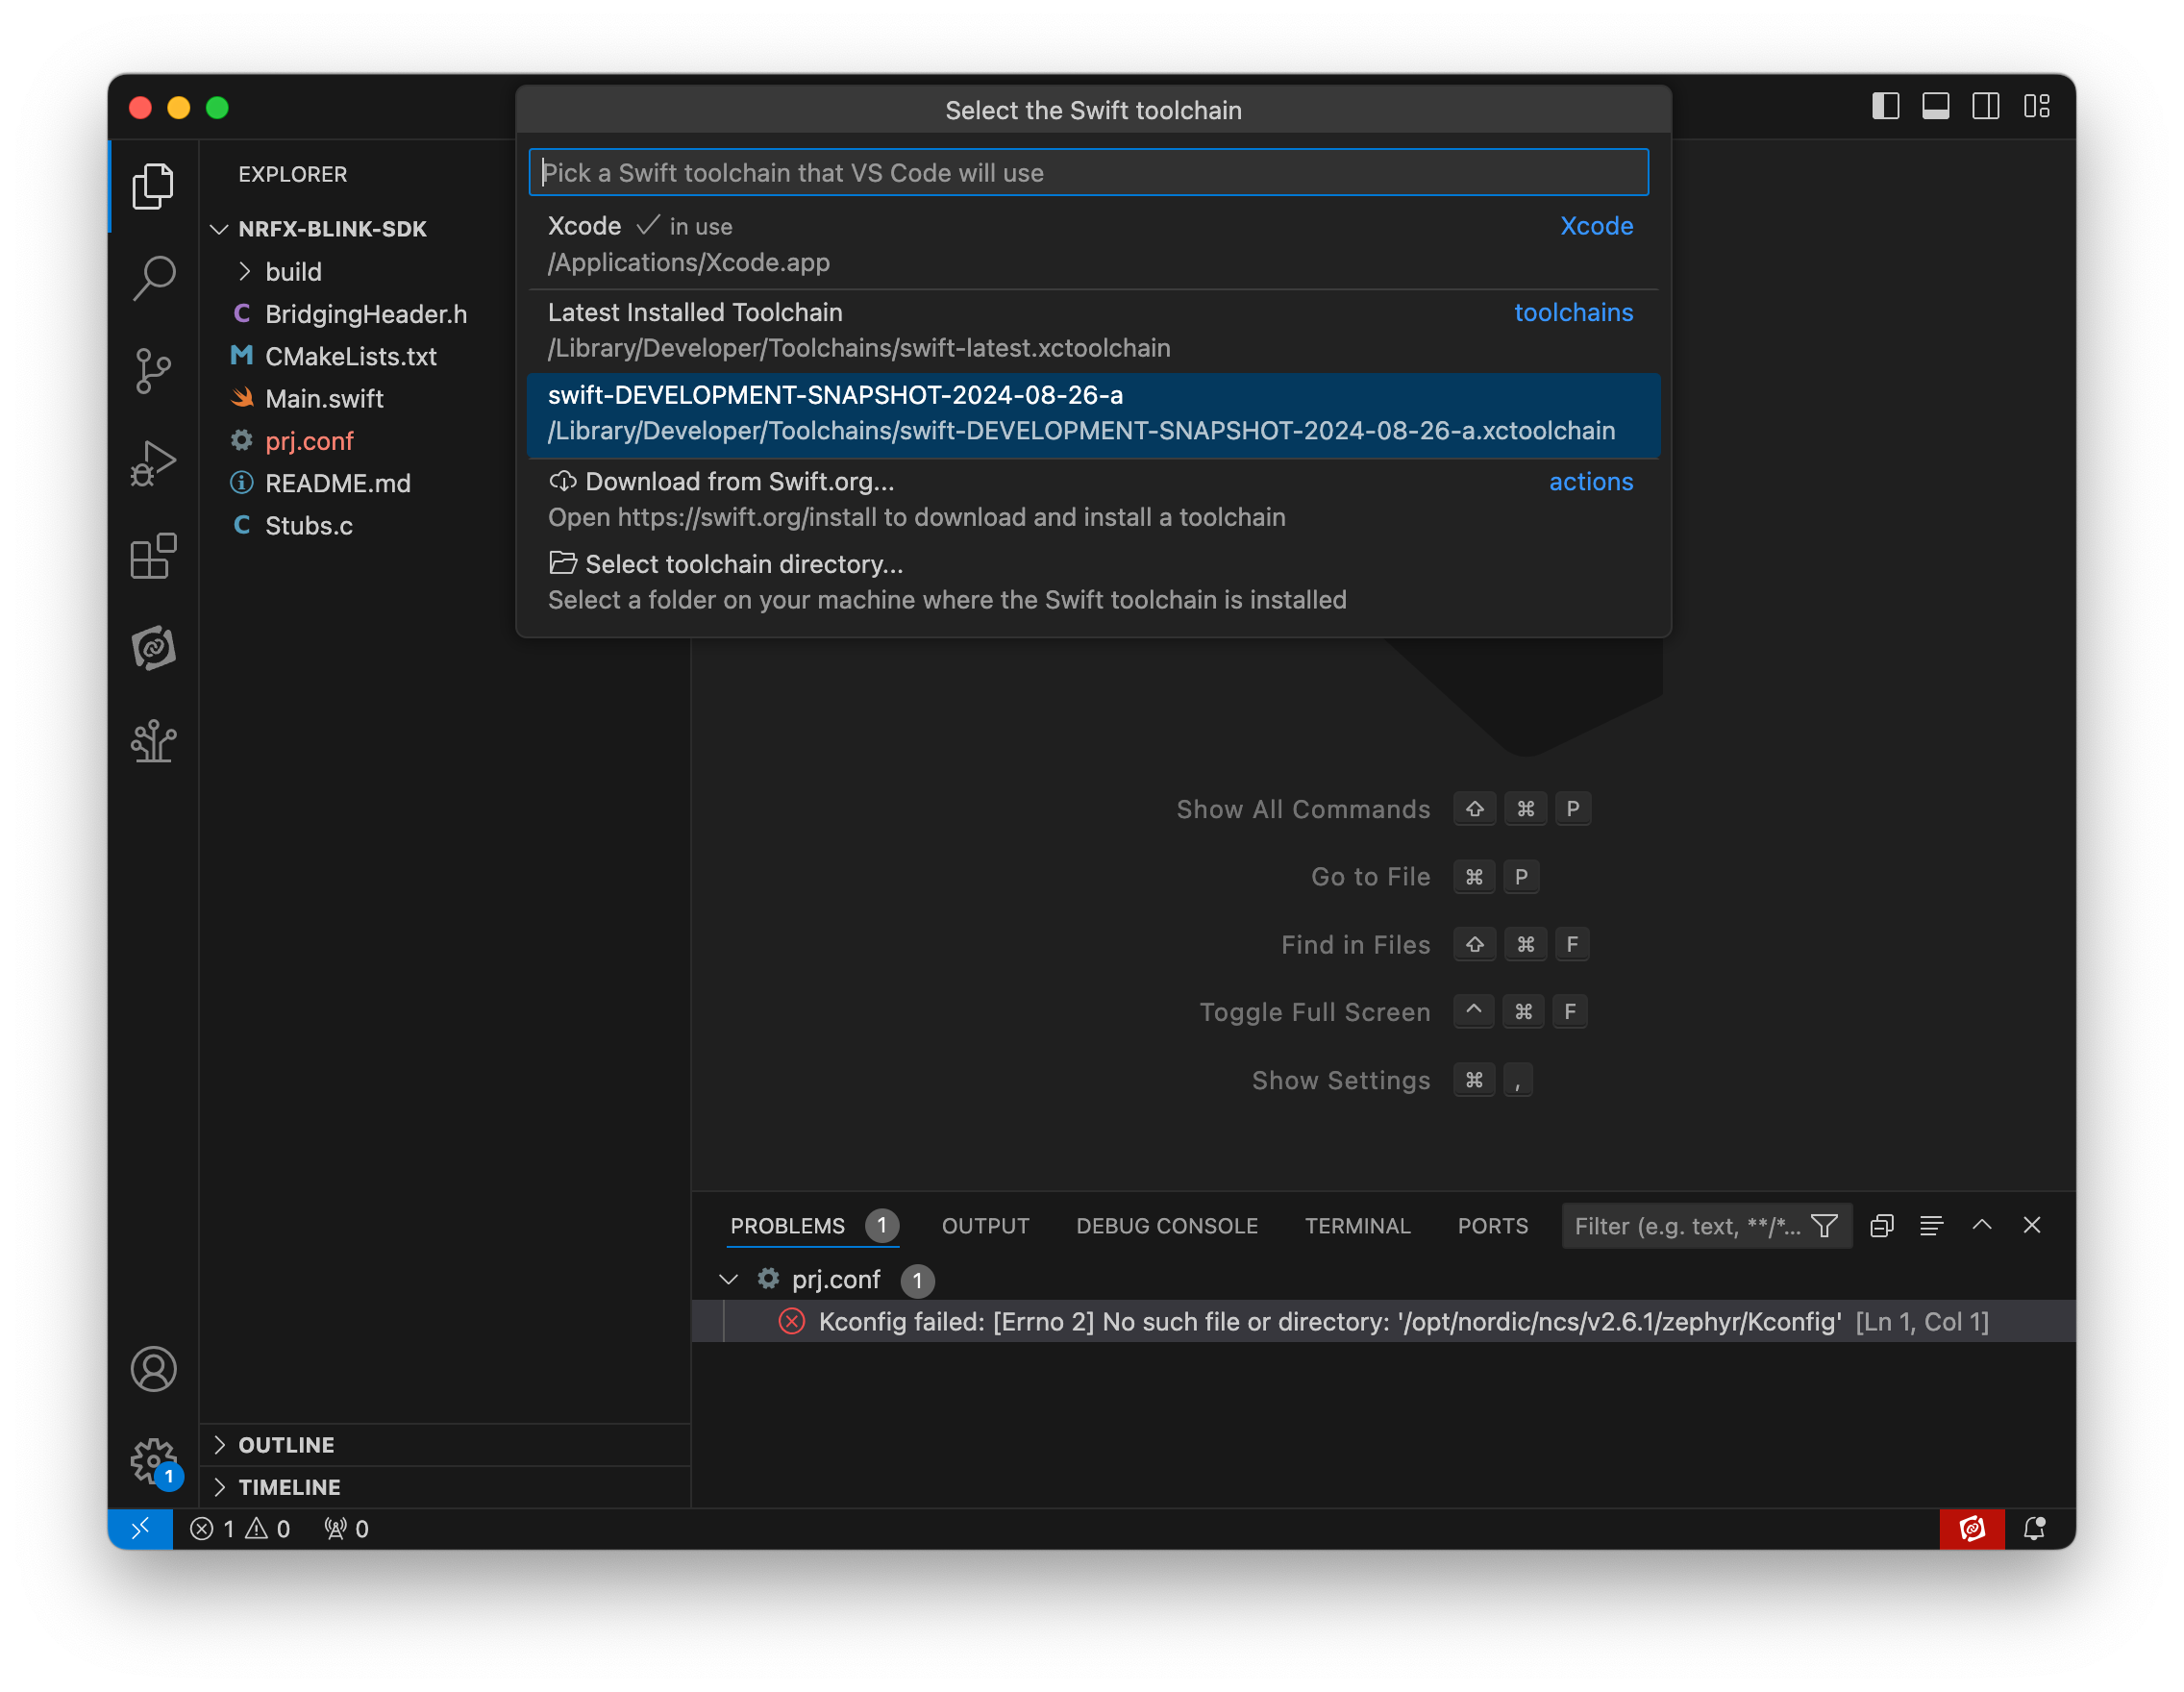
Task: Open the Search view icon
Action: [153, 278]
